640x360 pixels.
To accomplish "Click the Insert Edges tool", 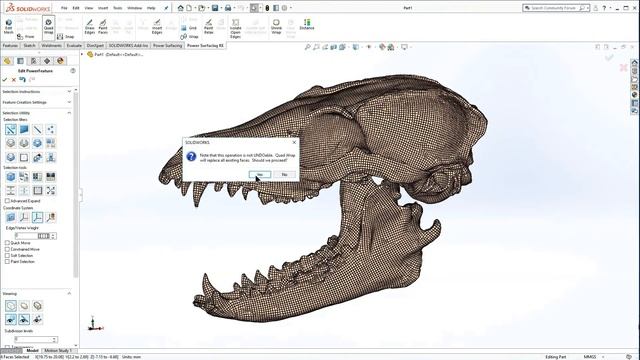I will pyautogui.click(x=157, y=27).
